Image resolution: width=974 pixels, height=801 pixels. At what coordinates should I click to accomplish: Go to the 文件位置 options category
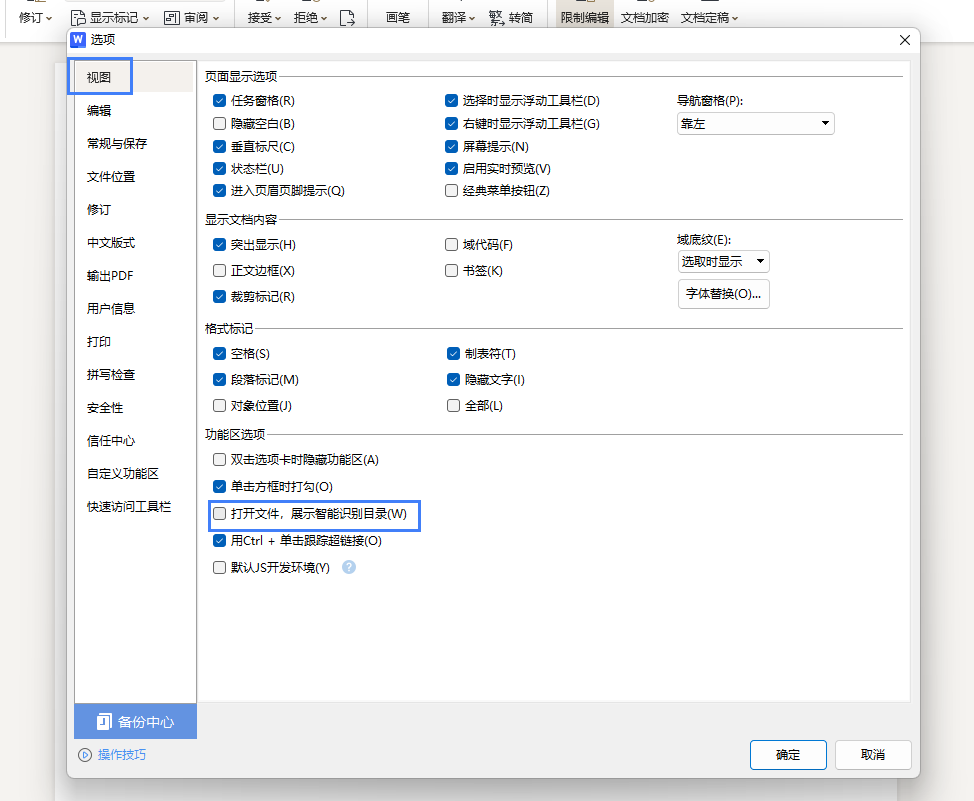coord(111,176)
